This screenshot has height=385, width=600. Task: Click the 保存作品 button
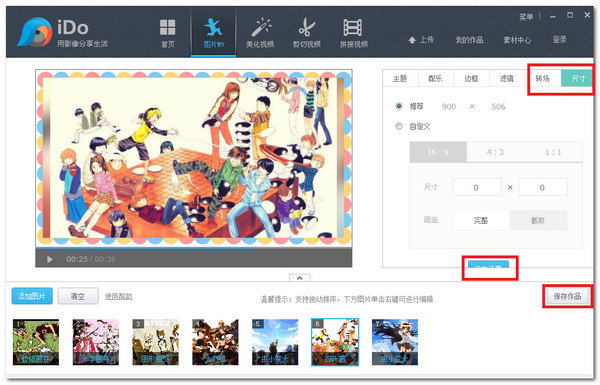pyautogui.click(x=567, y=296)
